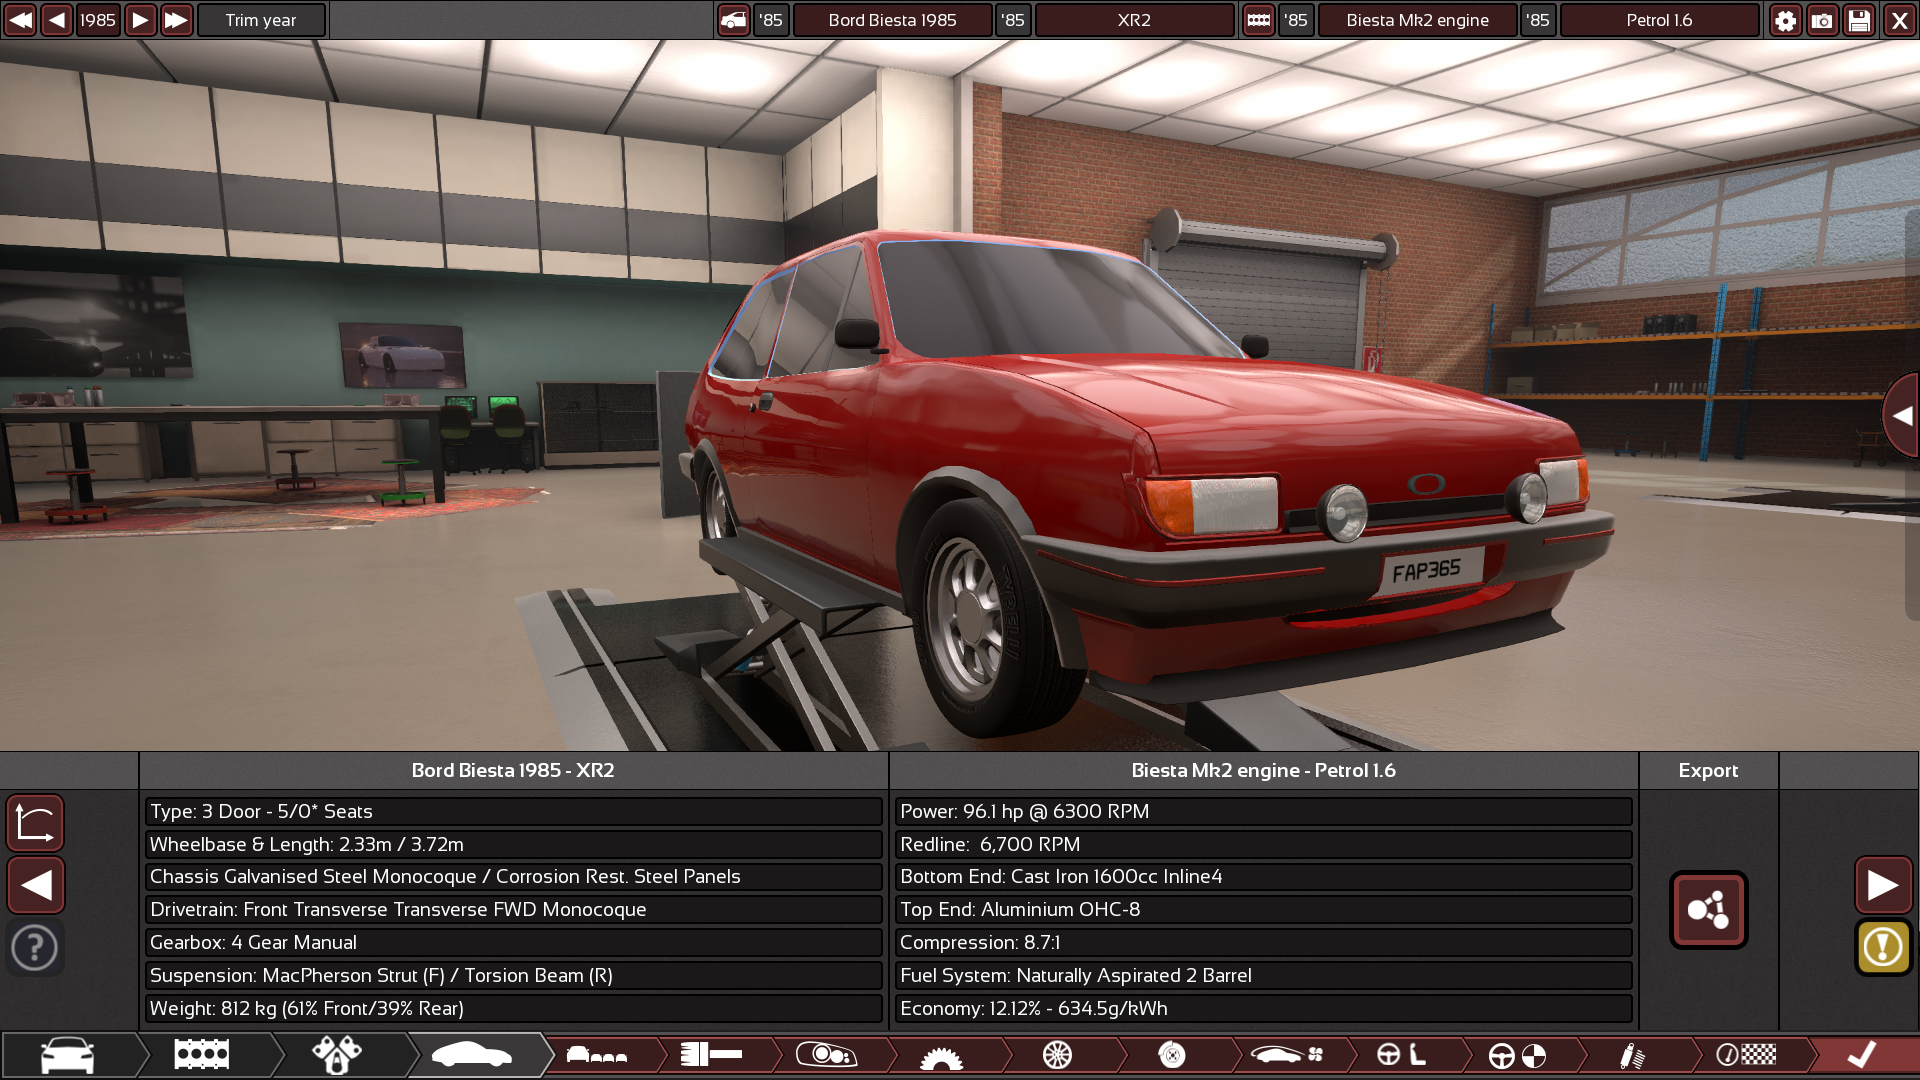Click the '85 year tag before Biesta Mk2 engine
The height and width of the screenshot is (1080, 1920).
point(1296,20)
